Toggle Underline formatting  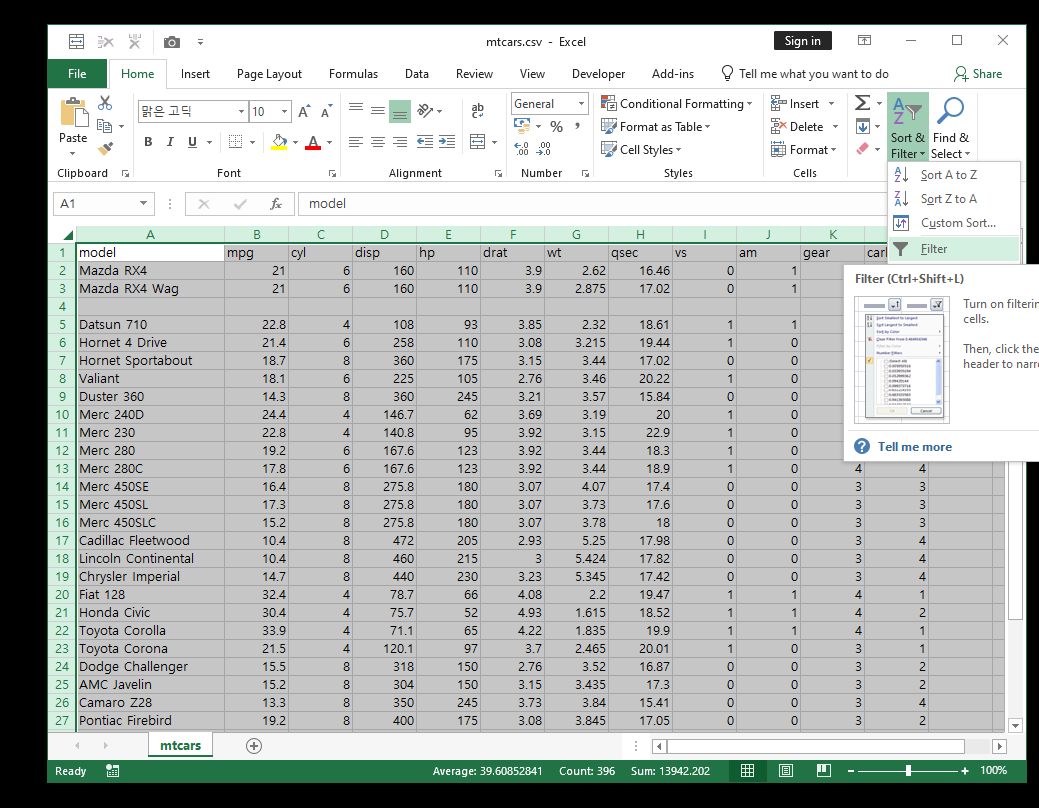tap(192, 142)
